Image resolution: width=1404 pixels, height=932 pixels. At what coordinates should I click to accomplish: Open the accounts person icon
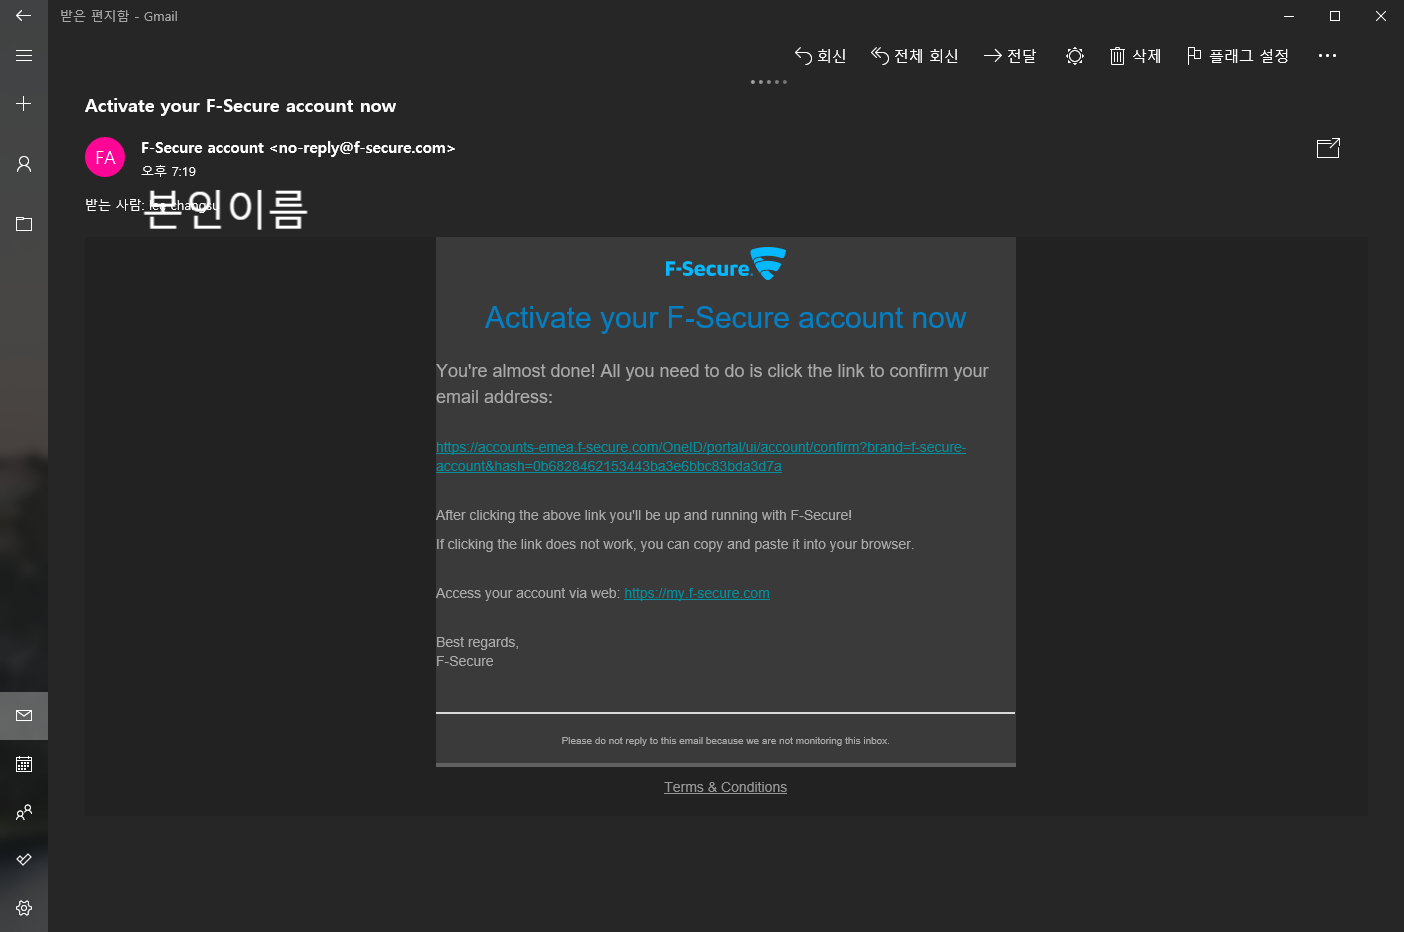tap(24, 164)
